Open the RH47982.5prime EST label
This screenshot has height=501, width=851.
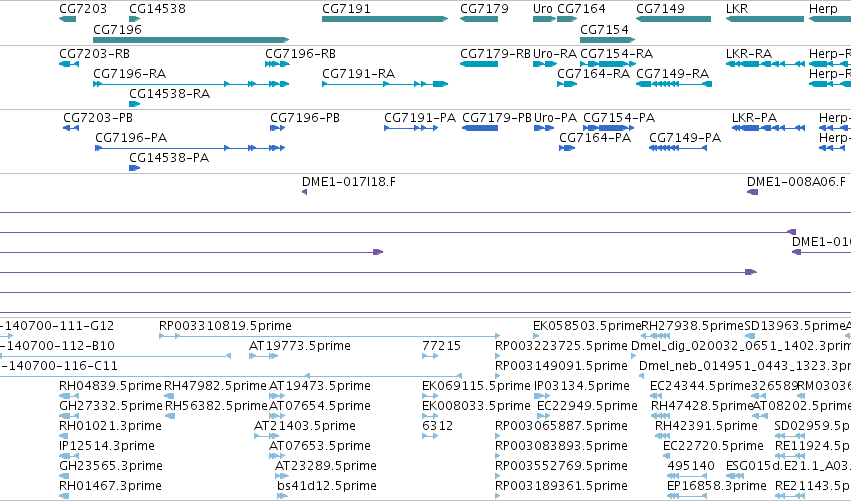(x=215, y=386)
